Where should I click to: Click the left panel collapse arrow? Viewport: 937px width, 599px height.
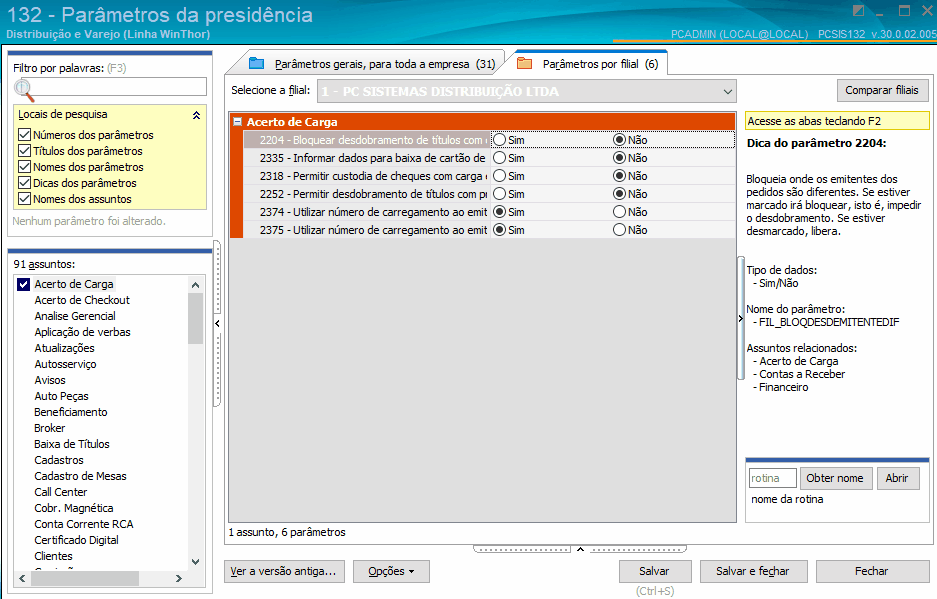pyautogui.click(x=218, y=323)
